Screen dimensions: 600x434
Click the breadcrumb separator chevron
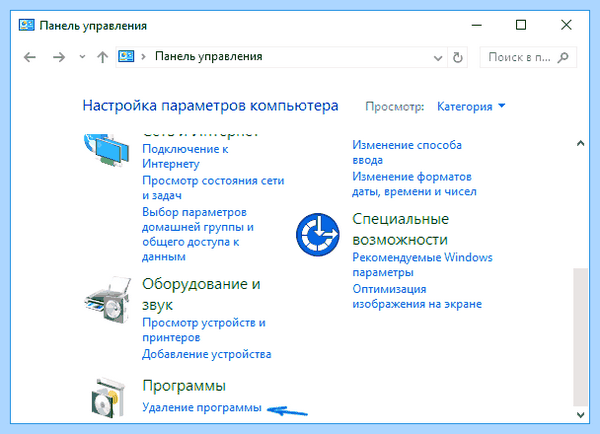tap(143, 57)
